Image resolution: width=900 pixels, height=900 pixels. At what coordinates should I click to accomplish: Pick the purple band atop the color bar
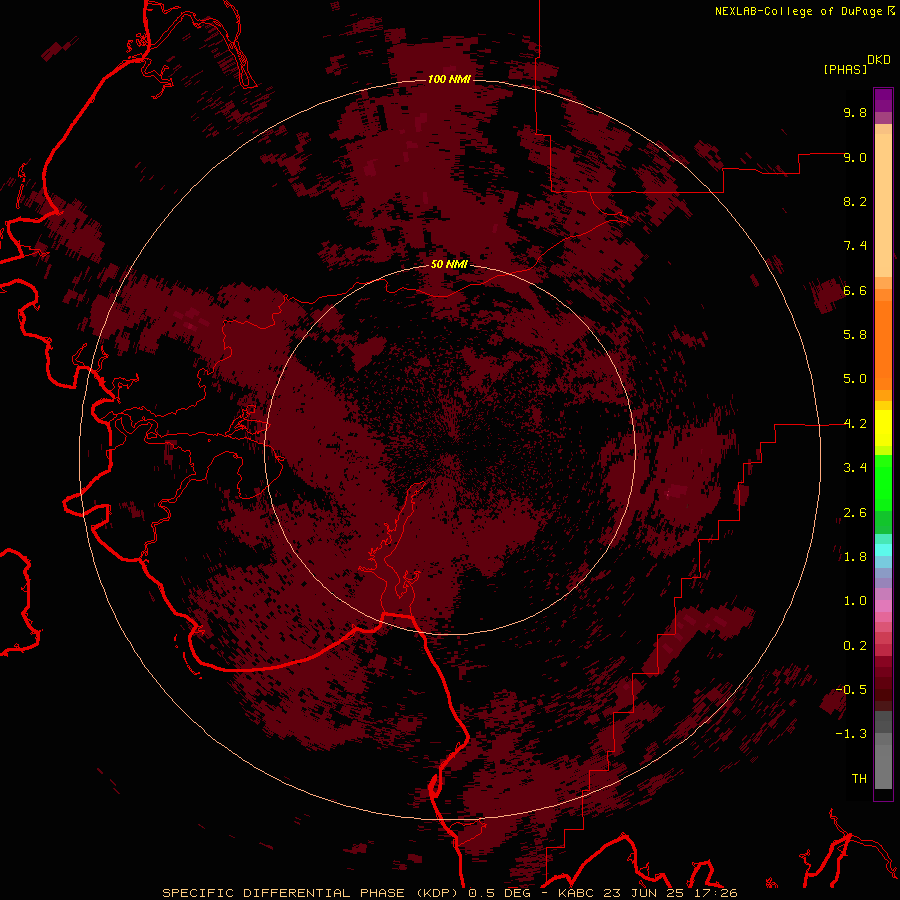click(883, 100)
